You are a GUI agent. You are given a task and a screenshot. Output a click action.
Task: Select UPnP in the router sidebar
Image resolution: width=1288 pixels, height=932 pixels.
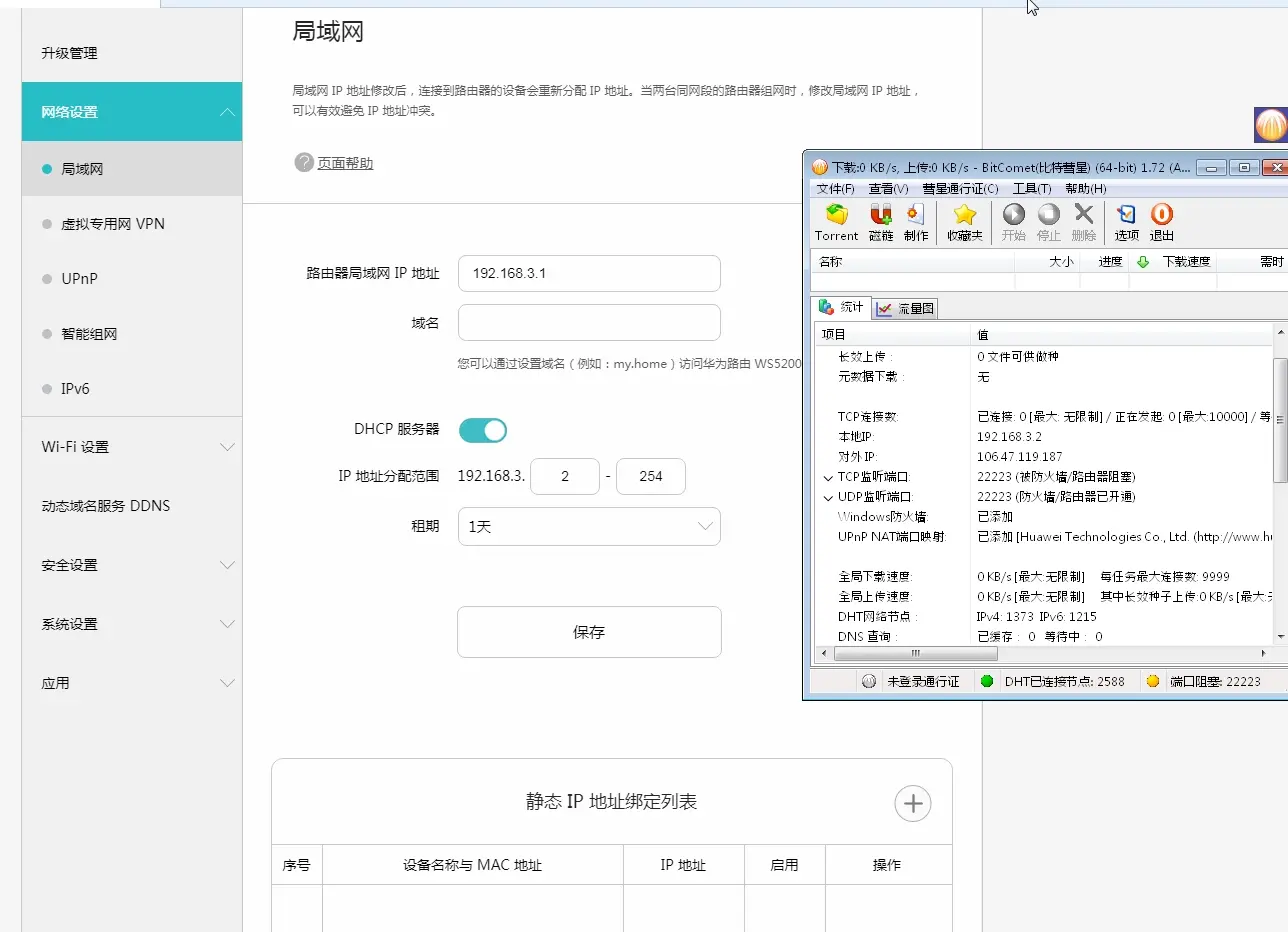pyautogui.click(x=132, y=279)
